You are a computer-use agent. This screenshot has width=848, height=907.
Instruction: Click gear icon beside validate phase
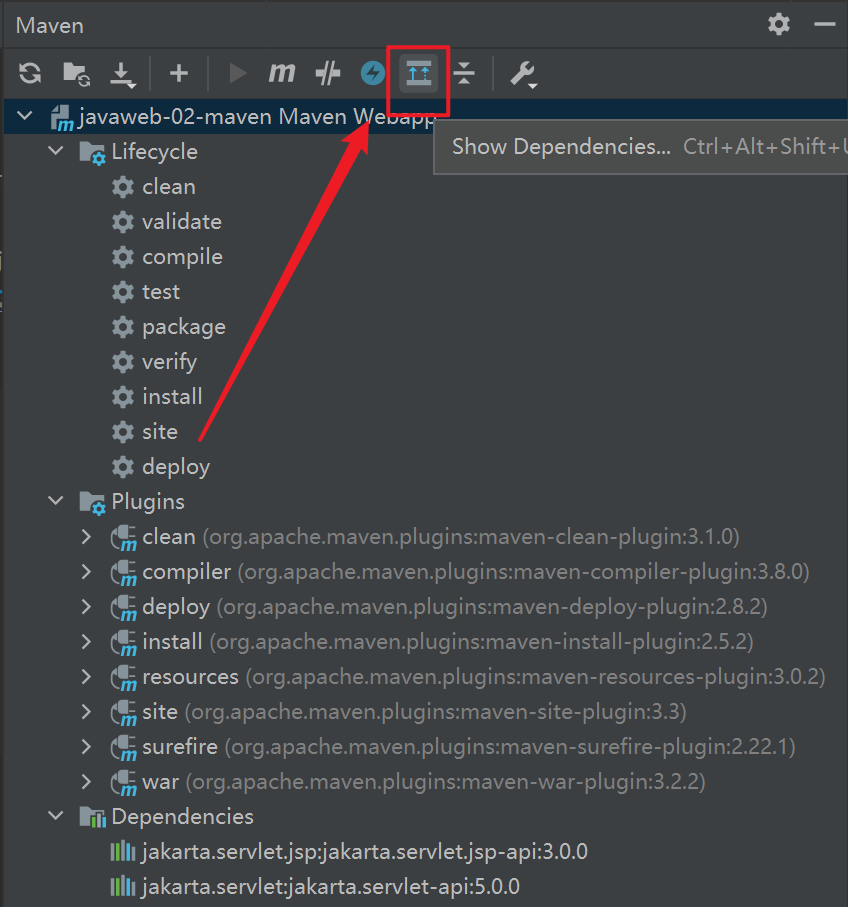(x=123, y=222)
